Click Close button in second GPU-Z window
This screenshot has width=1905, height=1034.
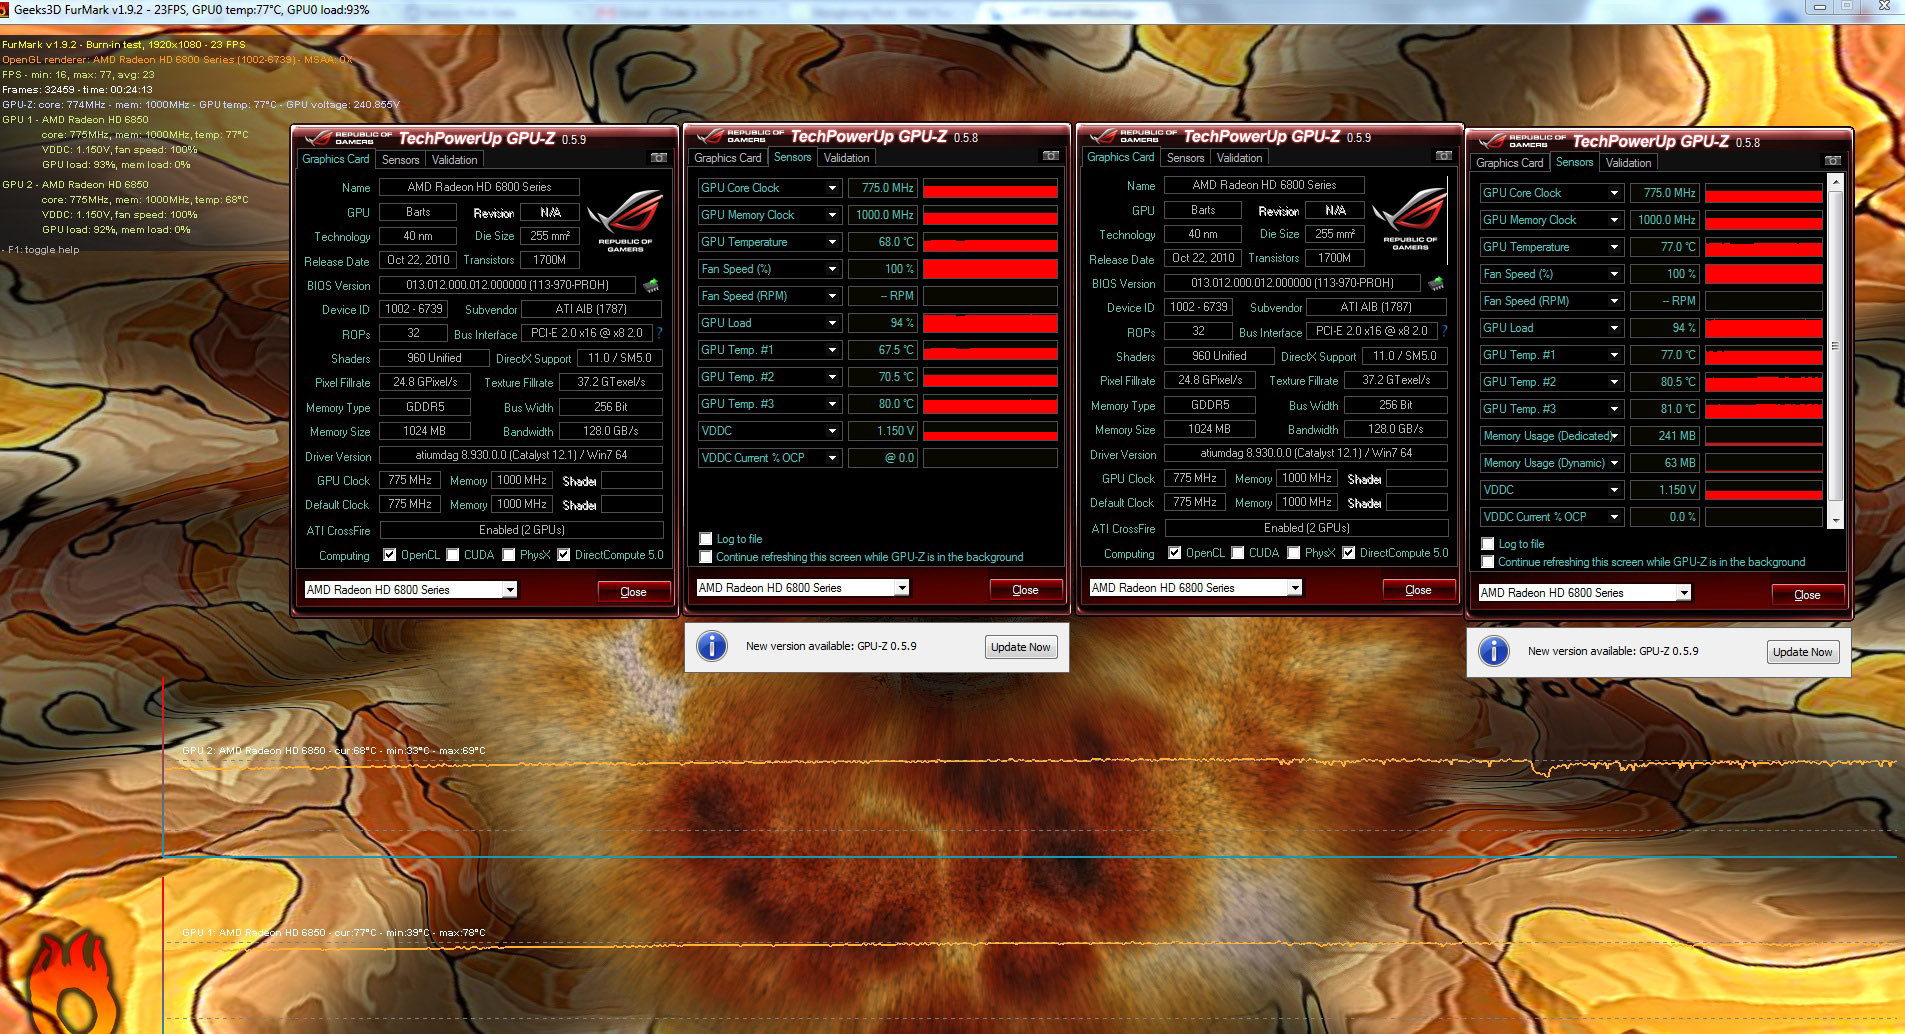(1025, 590)
